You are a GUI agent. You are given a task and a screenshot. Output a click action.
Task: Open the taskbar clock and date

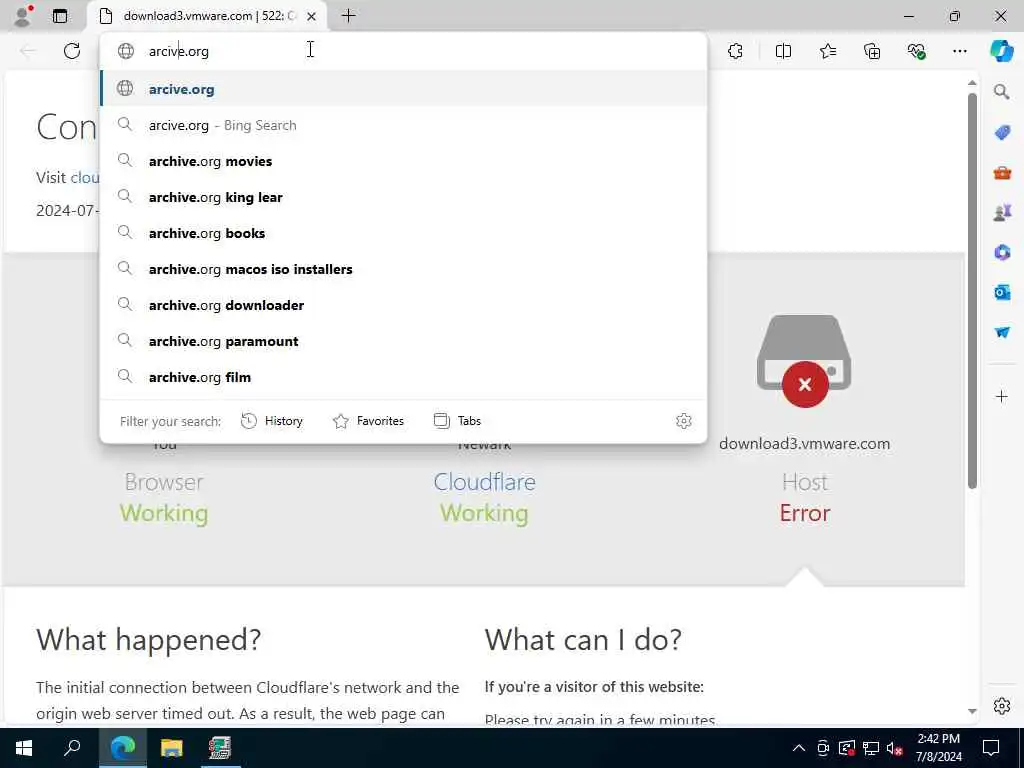pos(938,748)
